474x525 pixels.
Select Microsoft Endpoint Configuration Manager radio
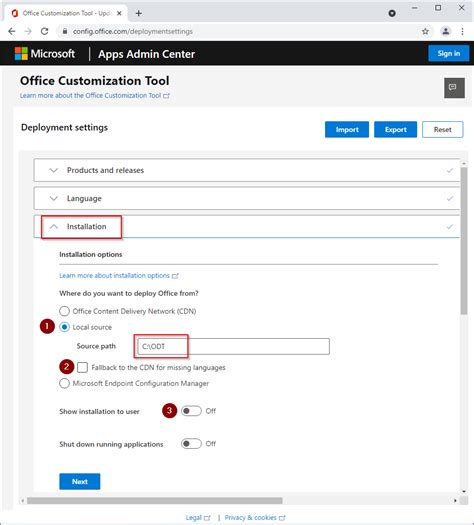[64, 383]
